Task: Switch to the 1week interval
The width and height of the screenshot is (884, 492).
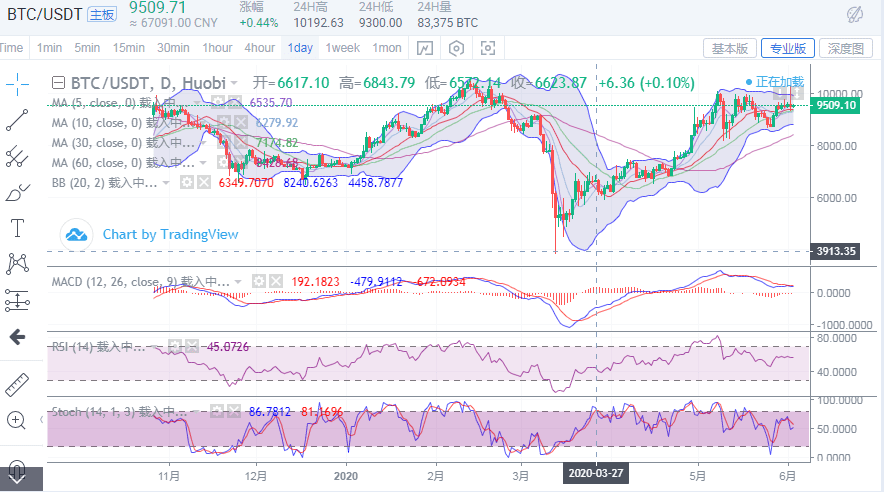Action: (342, 48)
